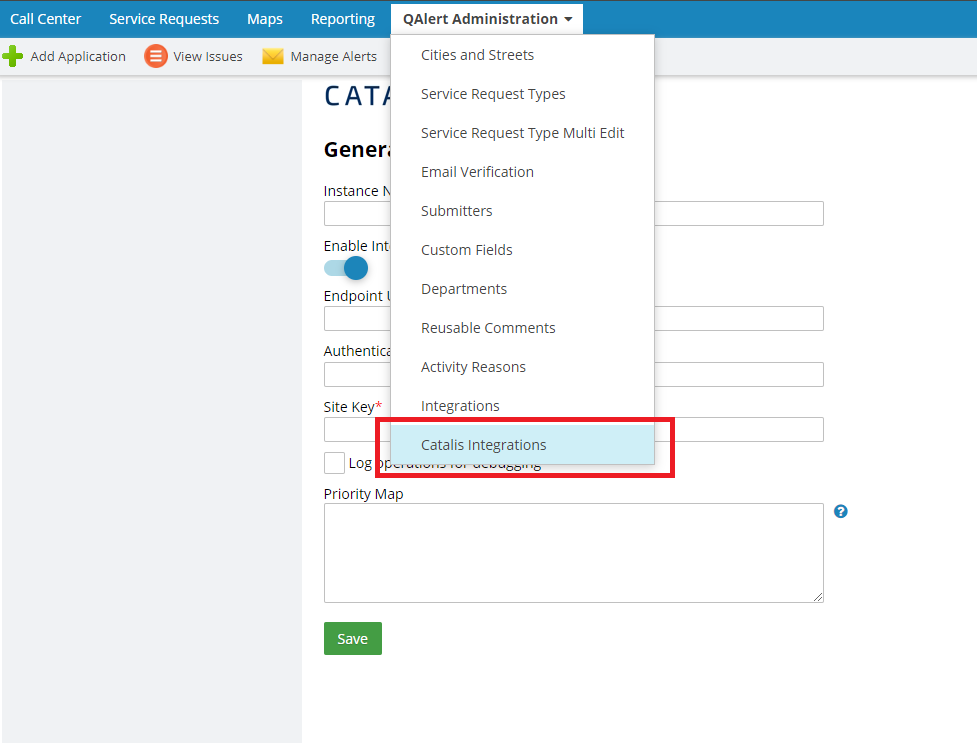Toggle the Enable Integration switch
The width and height of the screenshot is (977, 743).
click(346, 268)
